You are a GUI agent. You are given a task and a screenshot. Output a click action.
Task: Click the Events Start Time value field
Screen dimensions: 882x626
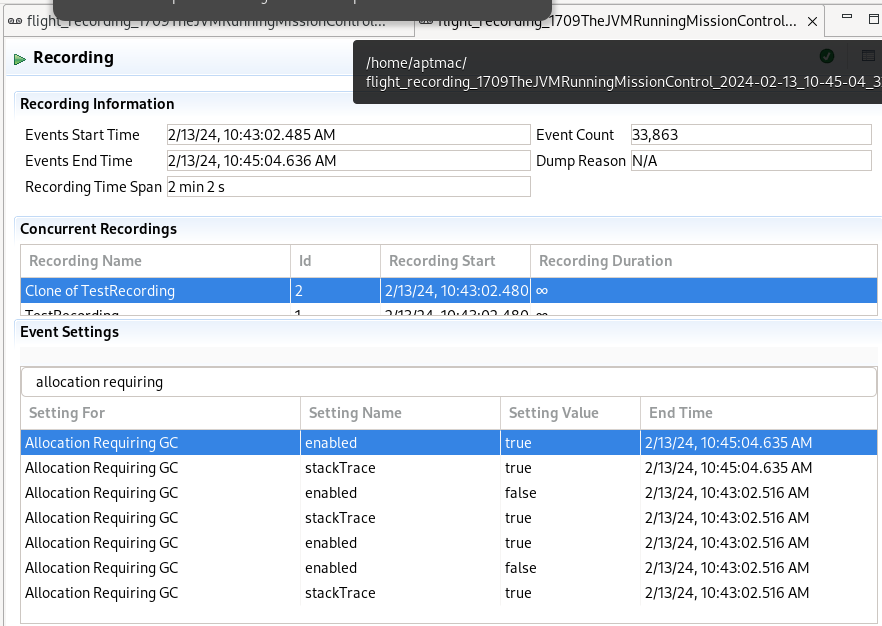tap(347, 135)
